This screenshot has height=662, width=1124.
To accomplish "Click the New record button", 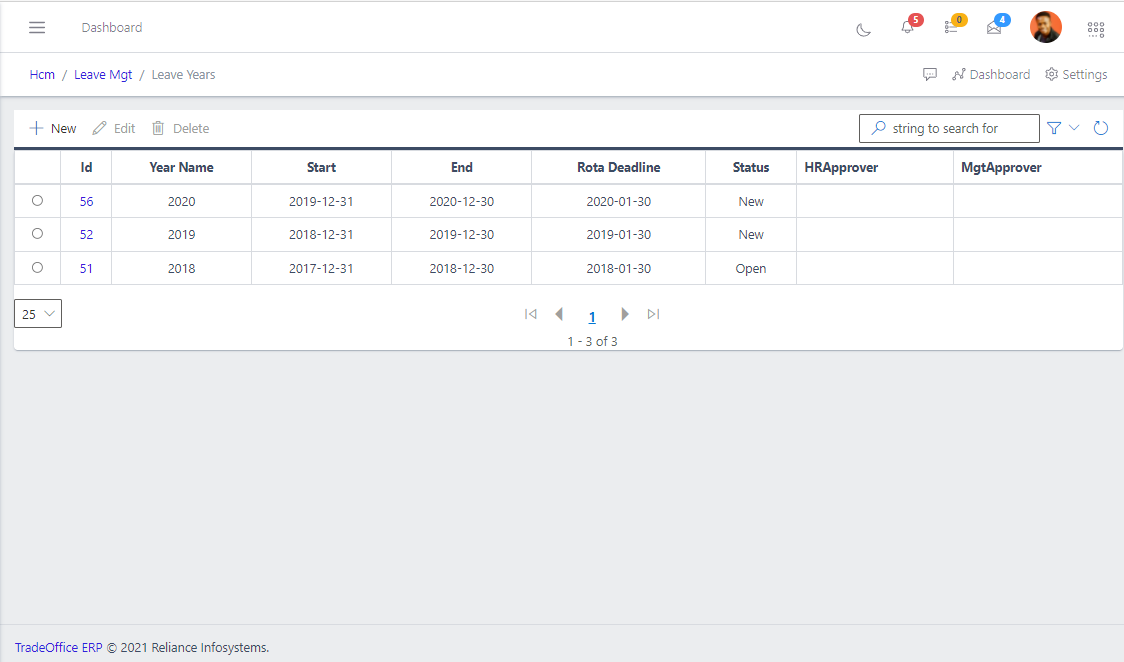I will (x=53, y=128).
